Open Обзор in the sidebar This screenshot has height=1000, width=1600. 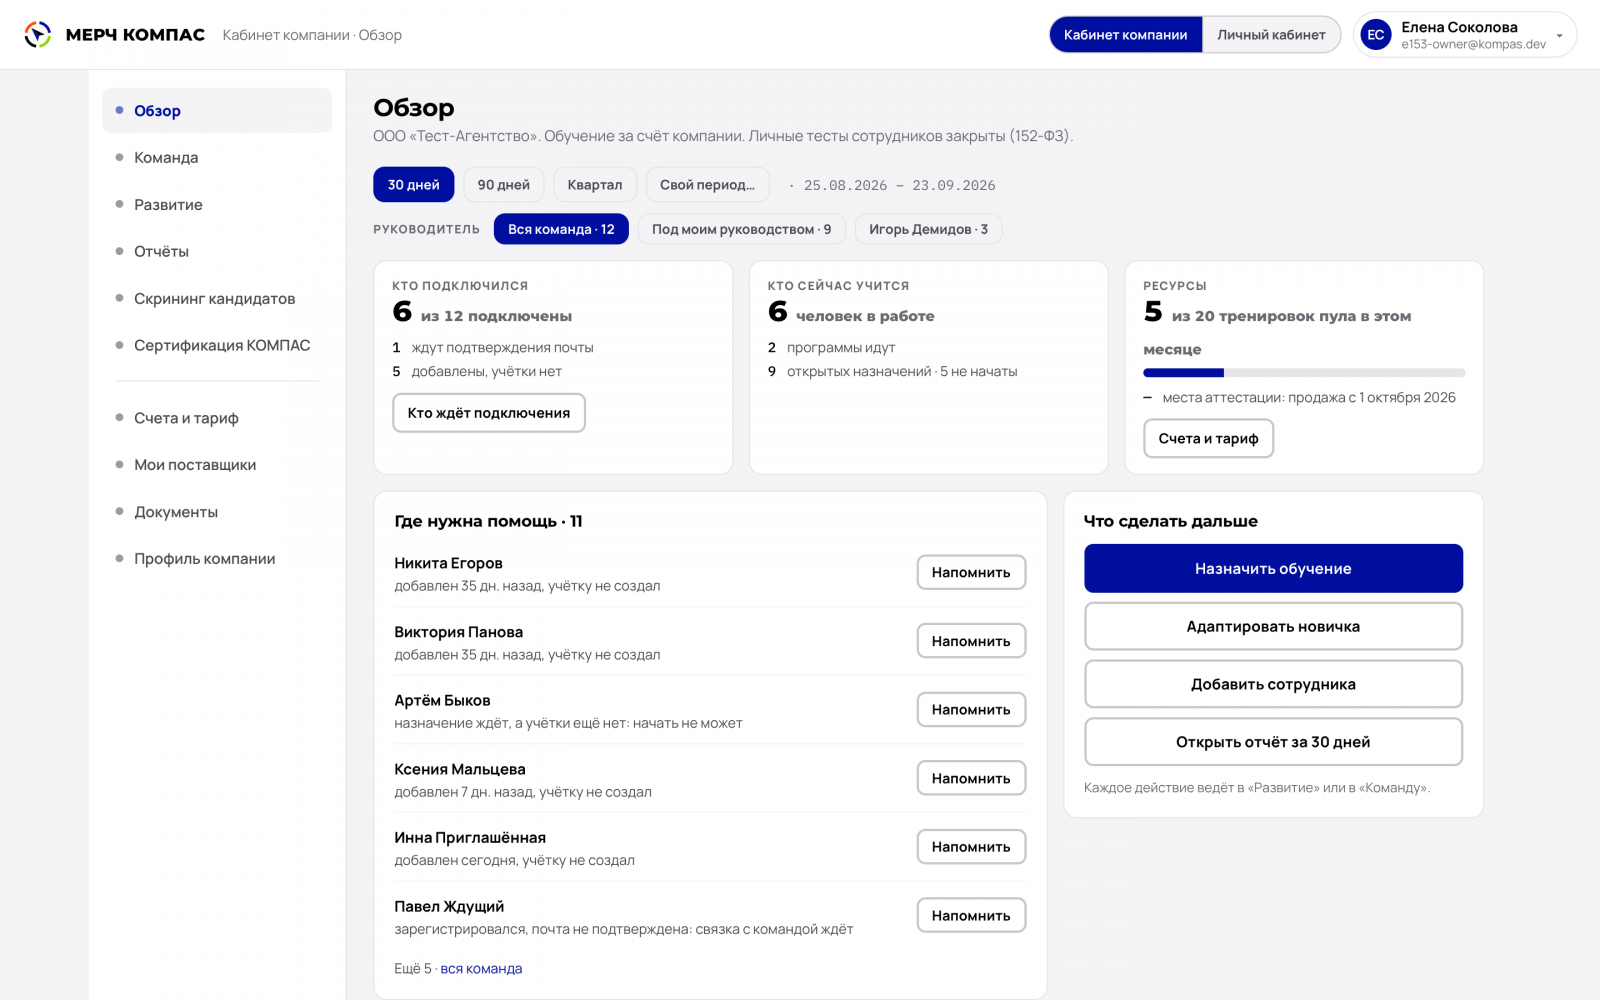coord(217,111)
